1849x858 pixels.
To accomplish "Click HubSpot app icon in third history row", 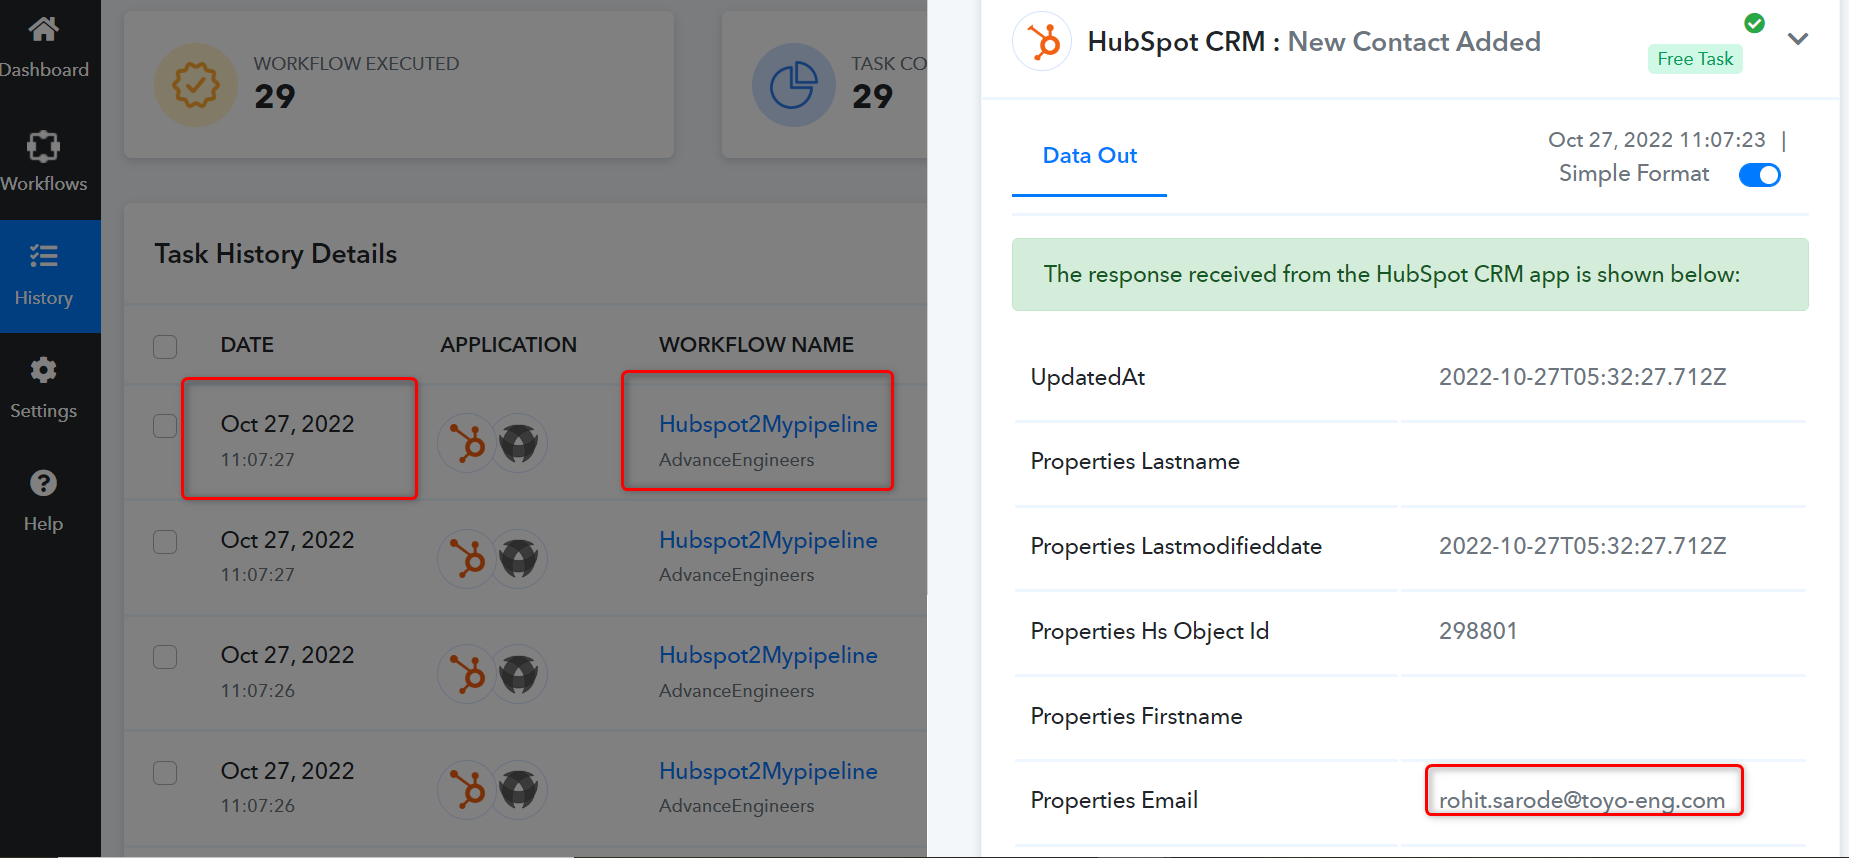I will tap(467, 674).
